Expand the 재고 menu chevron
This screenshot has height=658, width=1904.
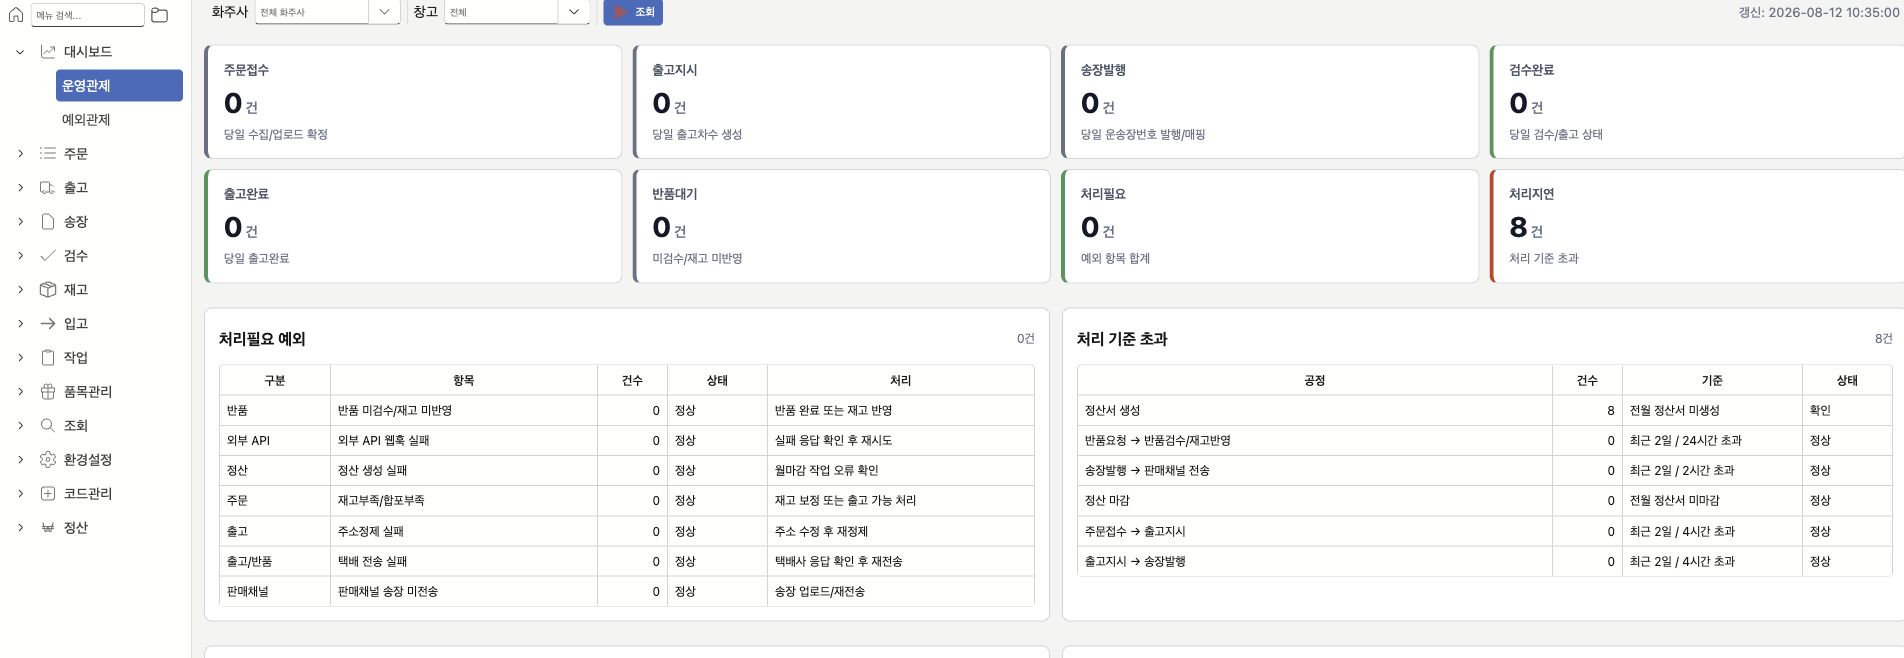(20, 289)
